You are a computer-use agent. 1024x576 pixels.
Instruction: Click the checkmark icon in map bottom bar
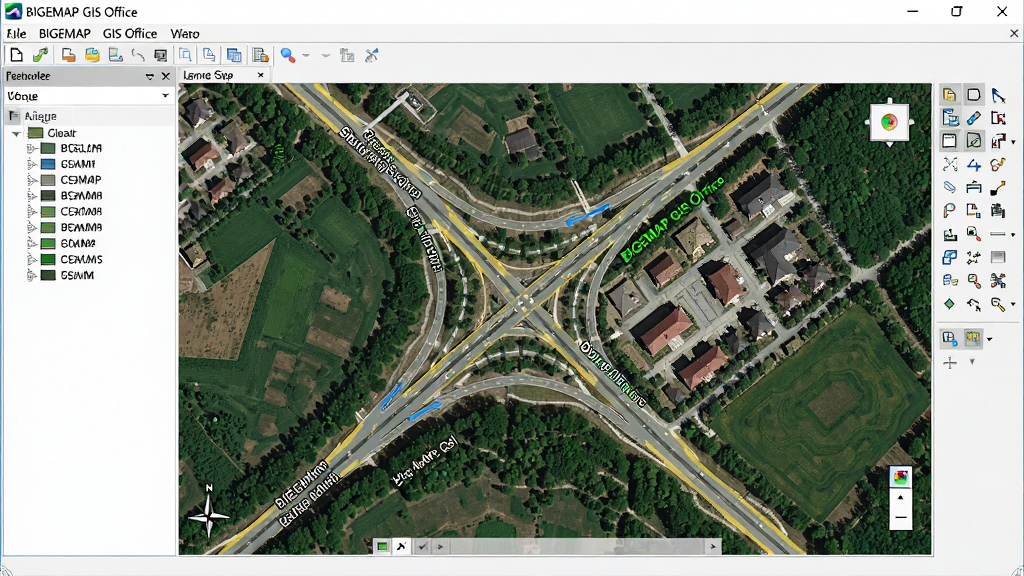pyautogui.click(x=423, y=546)
